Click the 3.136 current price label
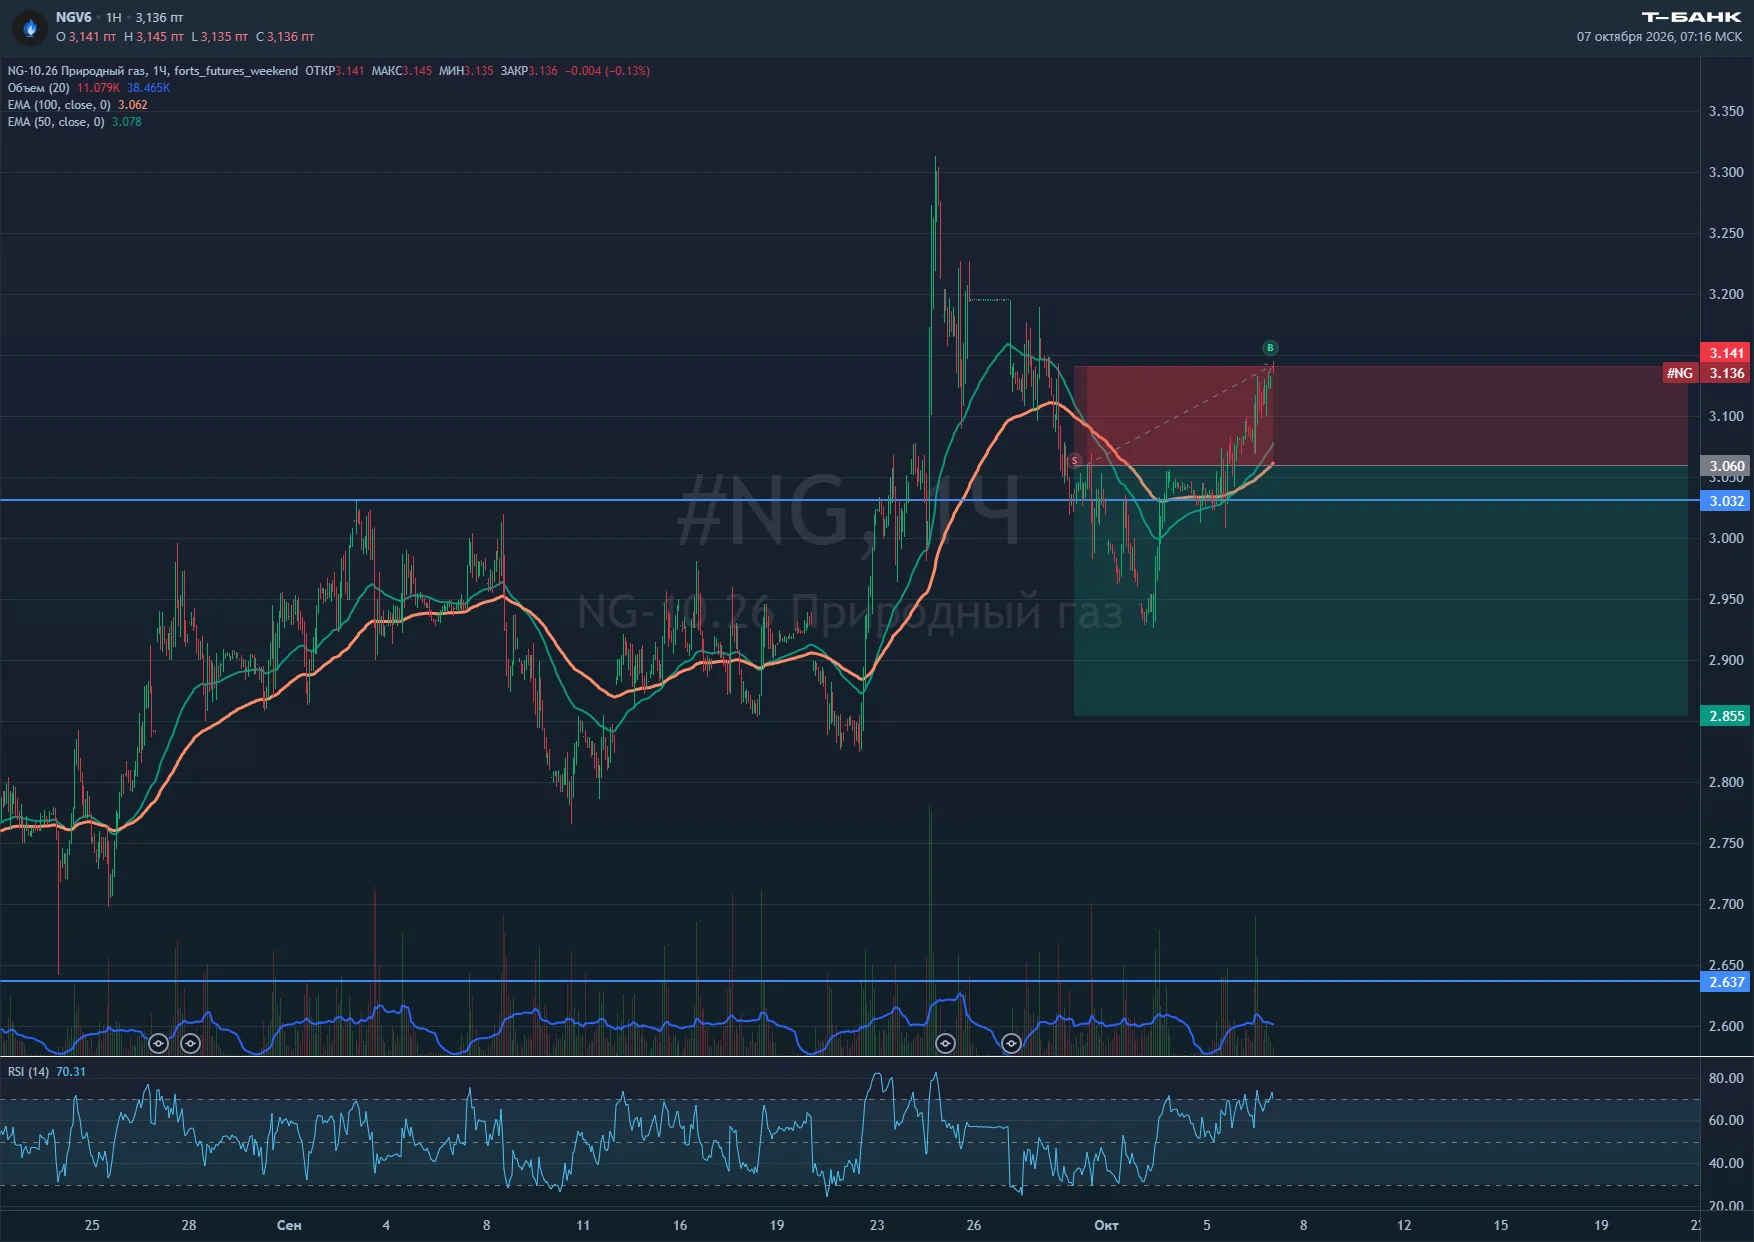 tap(1725, 373)
